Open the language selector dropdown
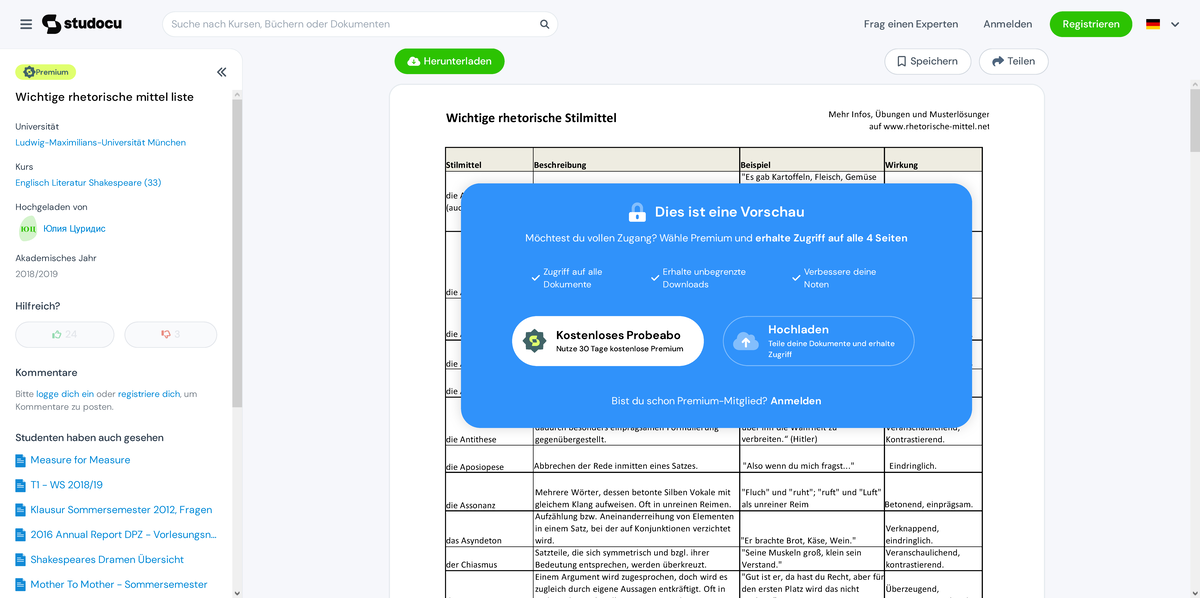The image size is (1200, 598). click(1175, 23)
